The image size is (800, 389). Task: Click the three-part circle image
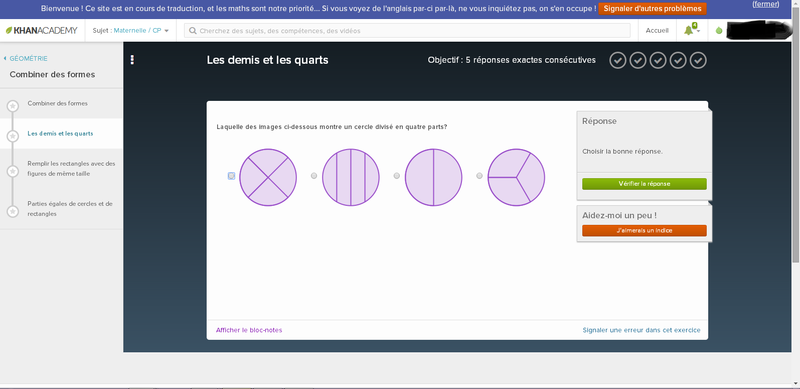pos(516,177)
